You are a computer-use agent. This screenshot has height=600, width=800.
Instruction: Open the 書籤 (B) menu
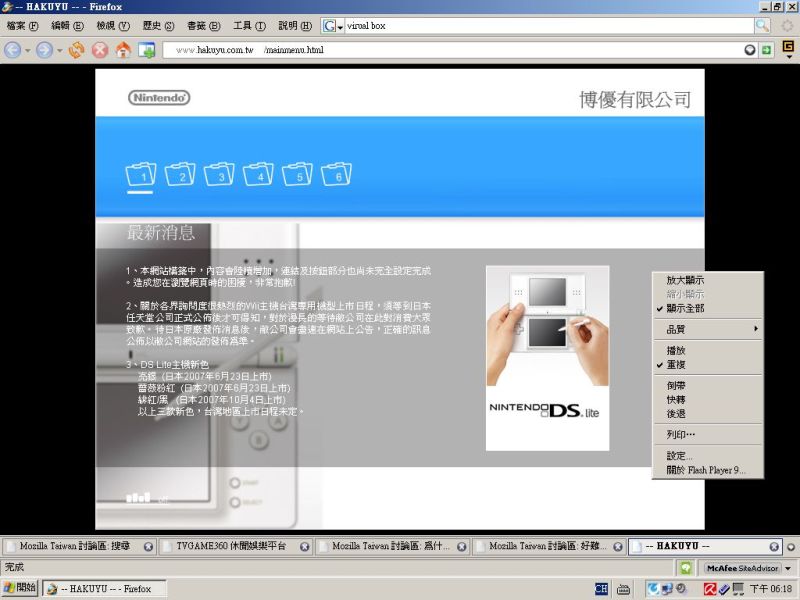[204, 26]
